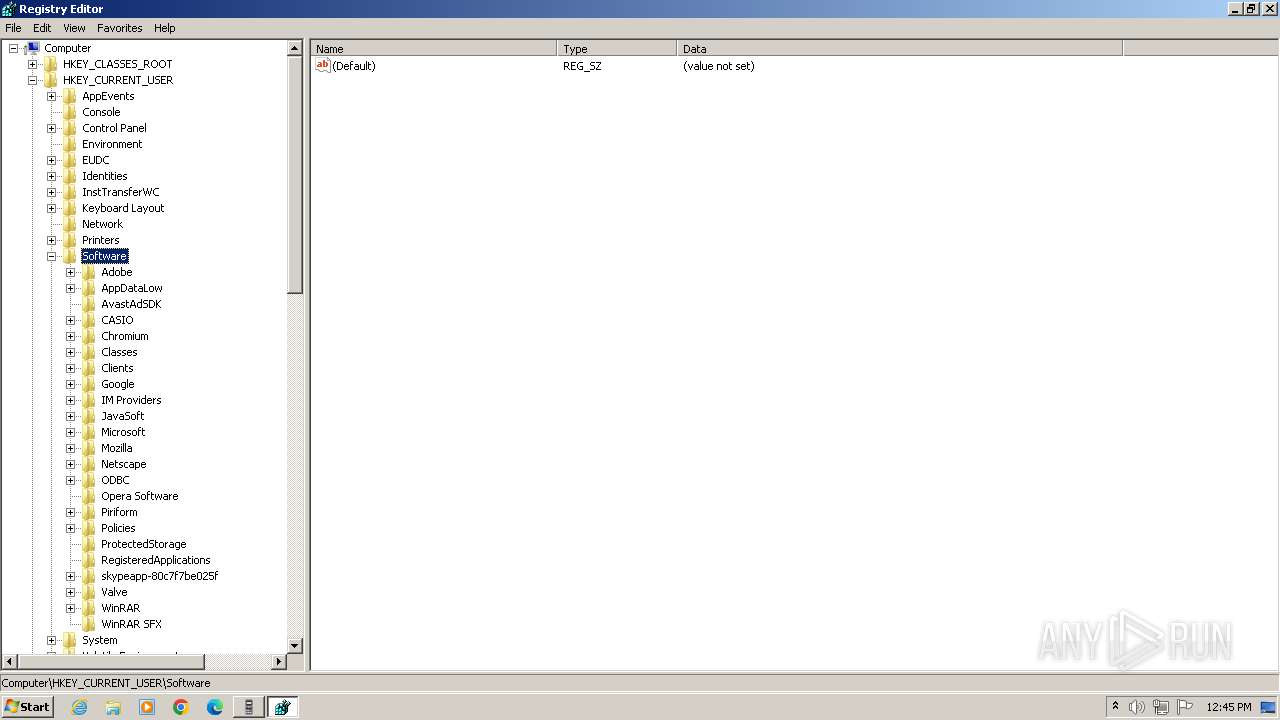Expand the Microsoft key
Screen dimensions: 1280x720
click(x=70, y=432)
